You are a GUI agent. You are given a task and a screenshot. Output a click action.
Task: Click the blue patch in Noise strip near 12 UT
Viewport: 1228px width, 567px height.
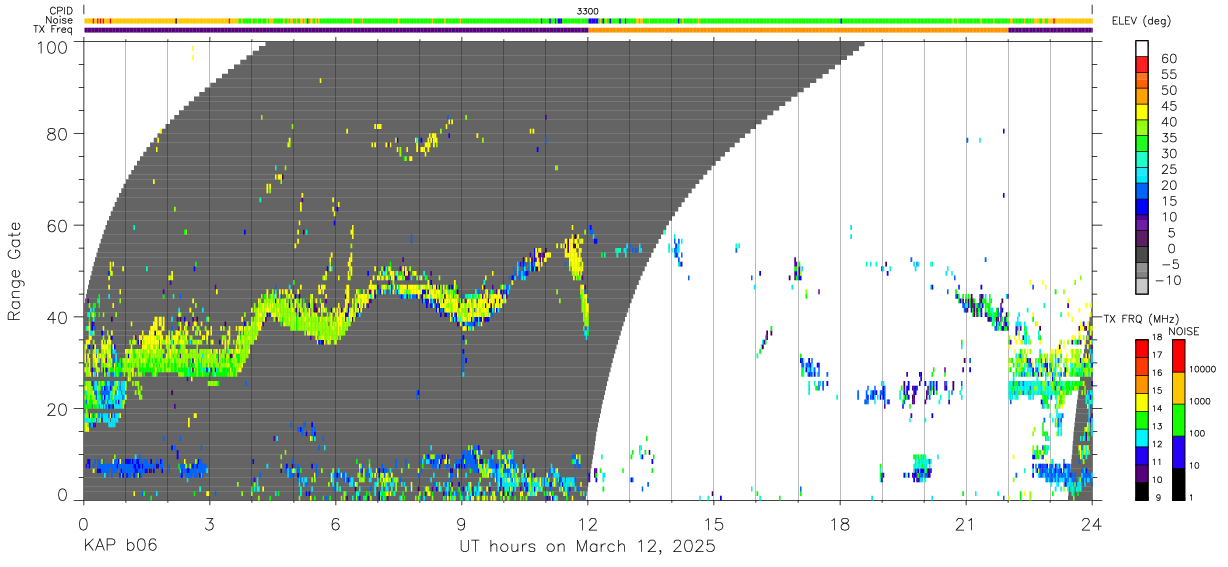[593, 20]
